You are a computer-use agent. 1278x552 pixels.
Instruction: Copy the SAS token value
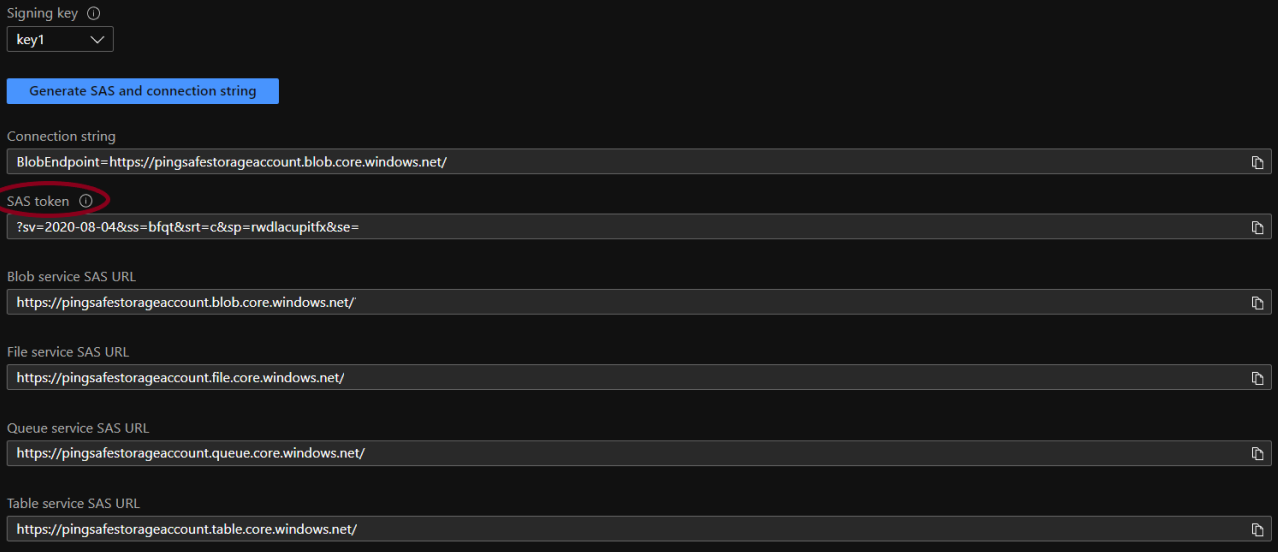pos(1258,227)
